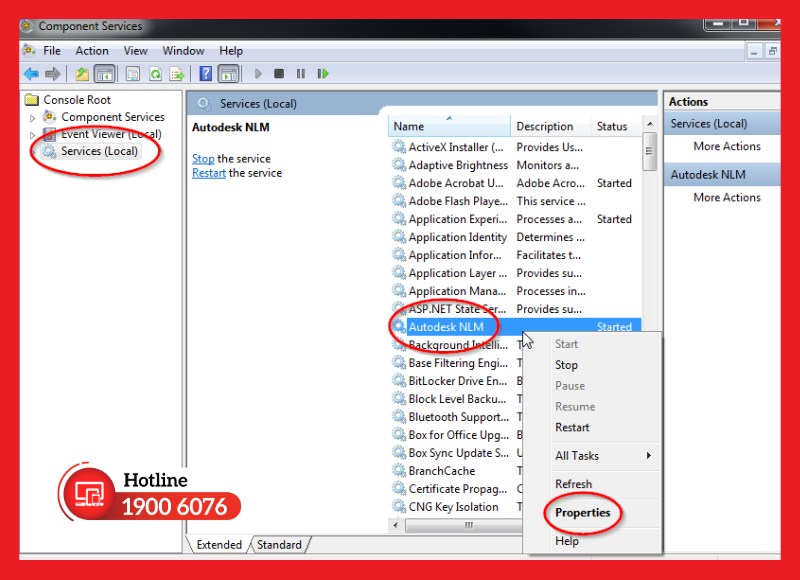The height and width of the screenshot is (580, 800).
Task: Click the vertical scrollbar thumb in services list
Action: pyautogui.click(x=649, y=151)
